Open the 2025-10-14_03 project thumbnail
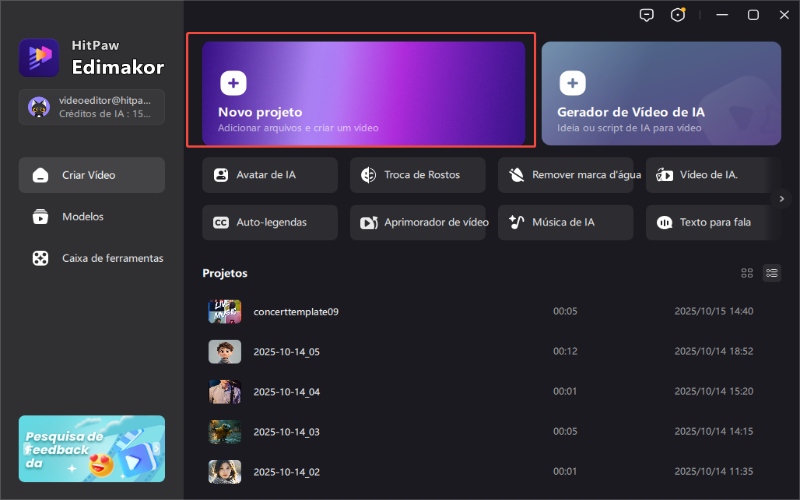This screenshot has width=800, height=500. [224, 432]
